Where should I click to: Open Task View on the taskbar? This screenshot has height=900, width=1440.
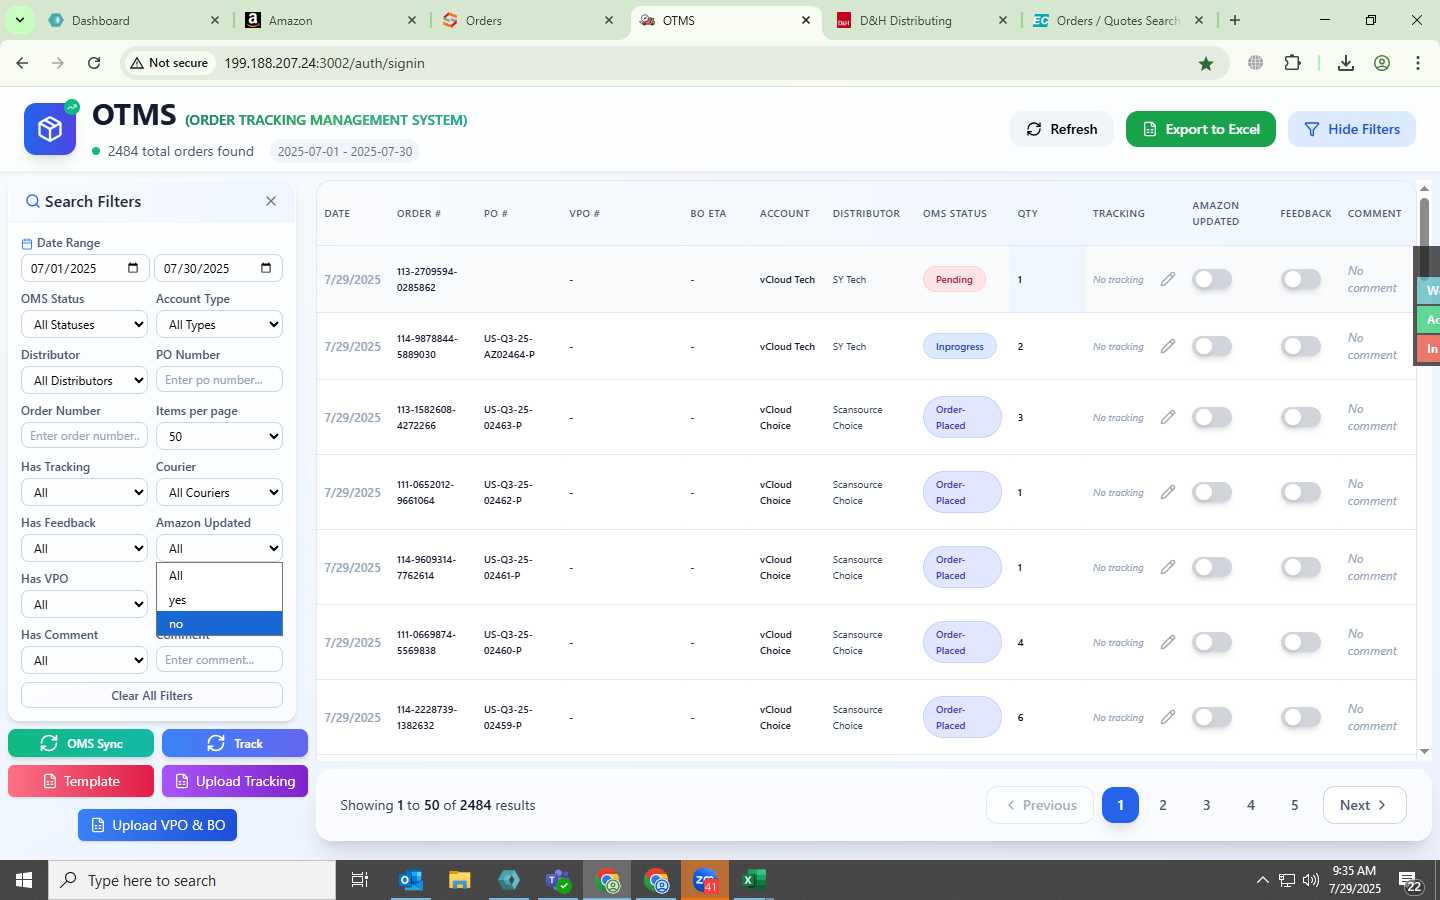tap(360, 880)
